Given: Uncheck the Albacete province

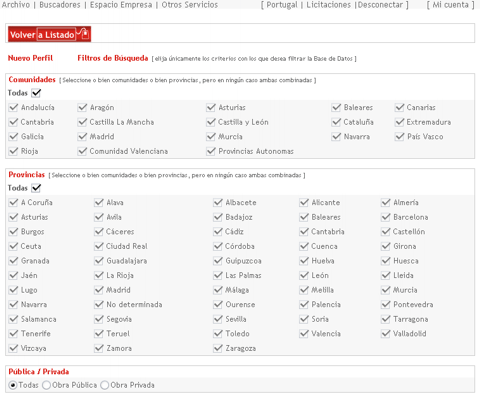Looking at the screenshot, I should coord(218,202).
